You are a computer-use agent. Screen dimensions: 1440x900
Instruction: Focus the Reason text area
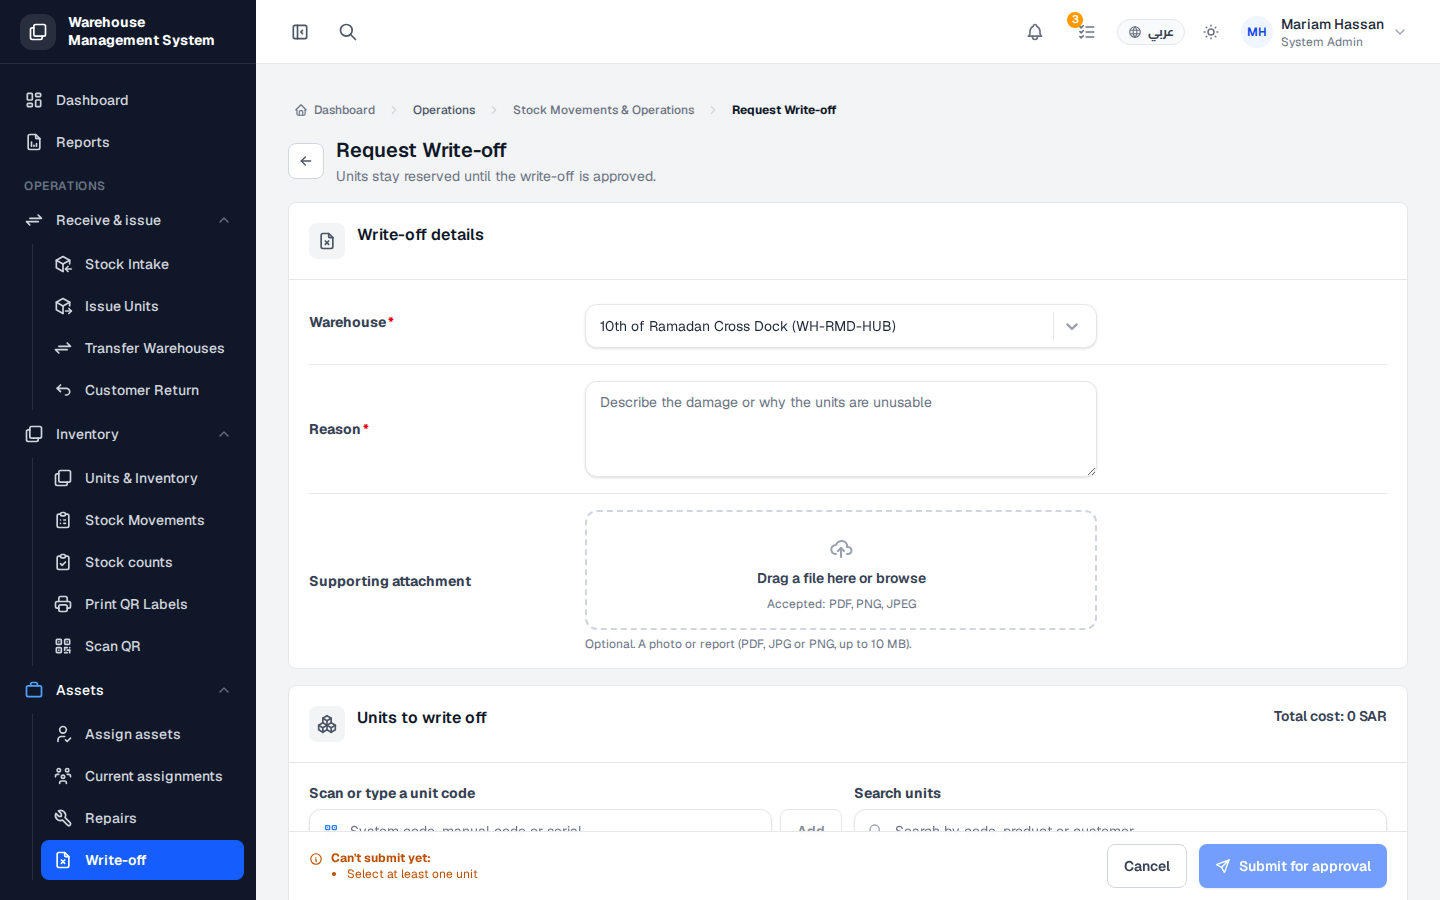(x=841, y=429)
